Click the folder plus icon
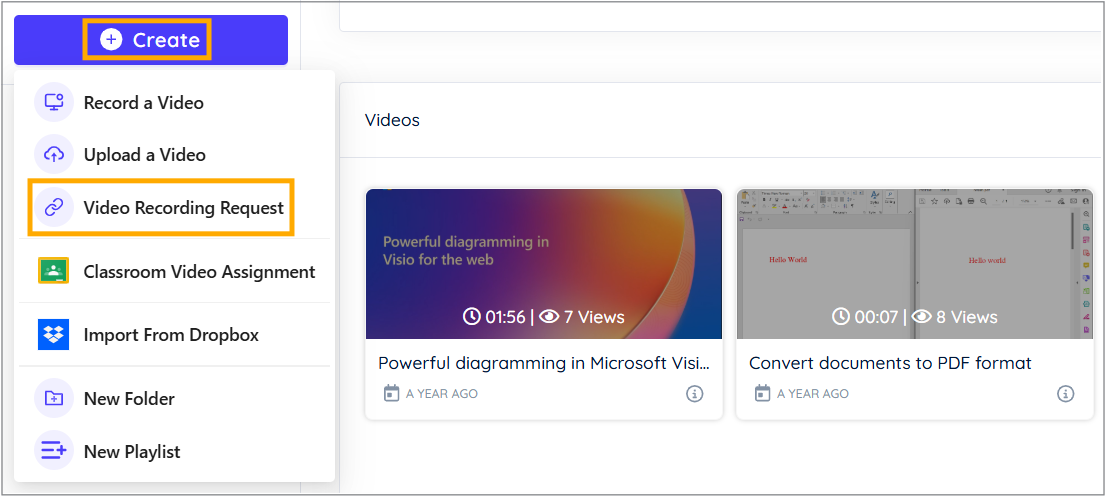The width and height of the screenshot is (1105, 496). 54,398
